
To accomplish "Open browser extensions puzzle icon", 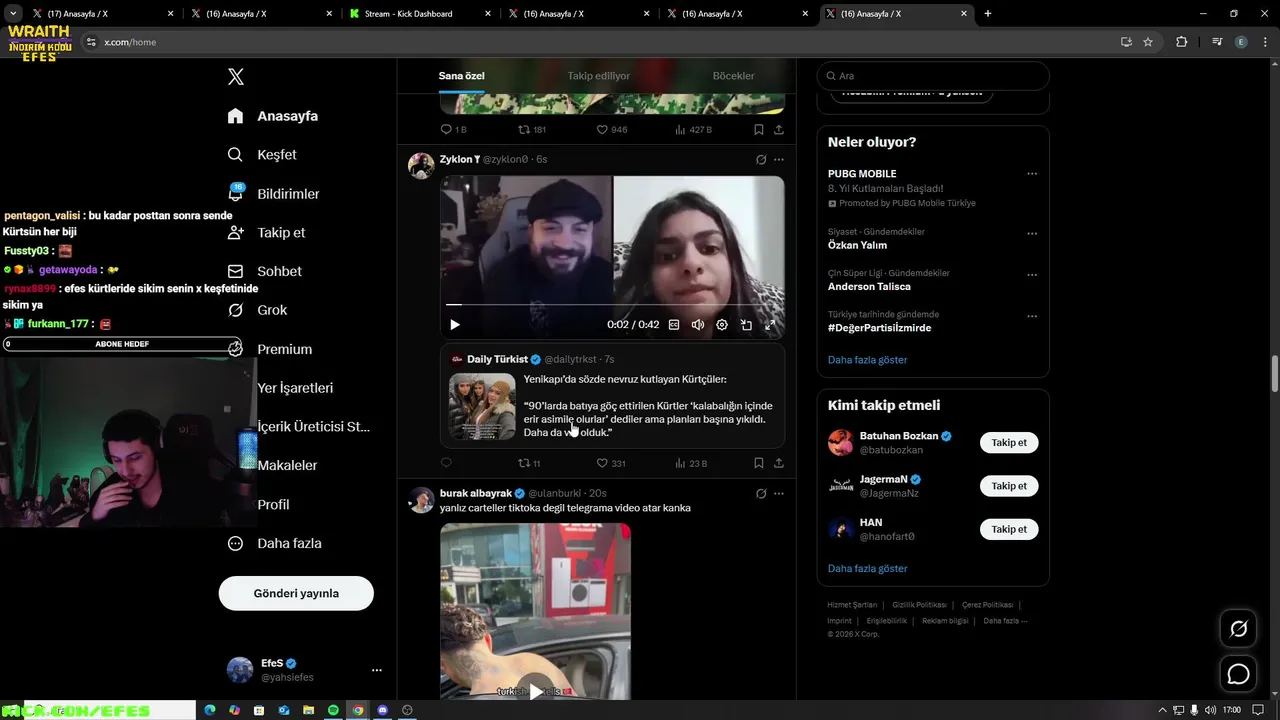I will 1182,42.
